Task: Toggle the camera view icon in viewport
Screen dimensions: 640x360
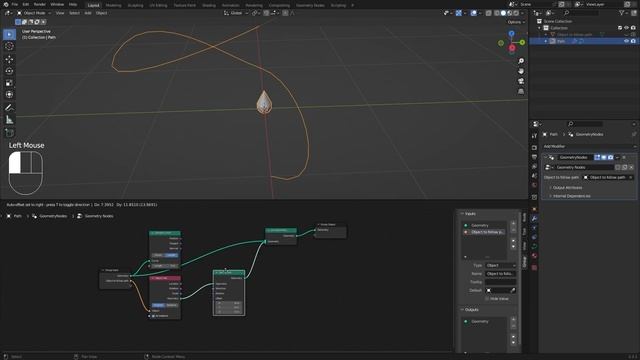Action: click(521, 81)
